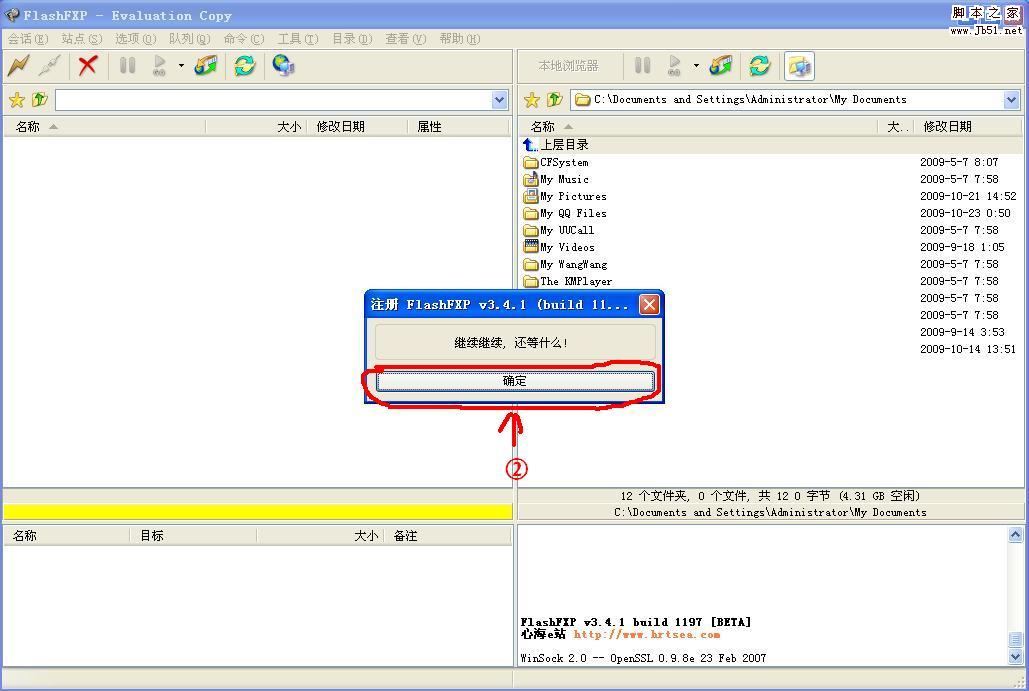
Task: Expand the local path dropdown arrow
Action: (x=1011, y=100)
